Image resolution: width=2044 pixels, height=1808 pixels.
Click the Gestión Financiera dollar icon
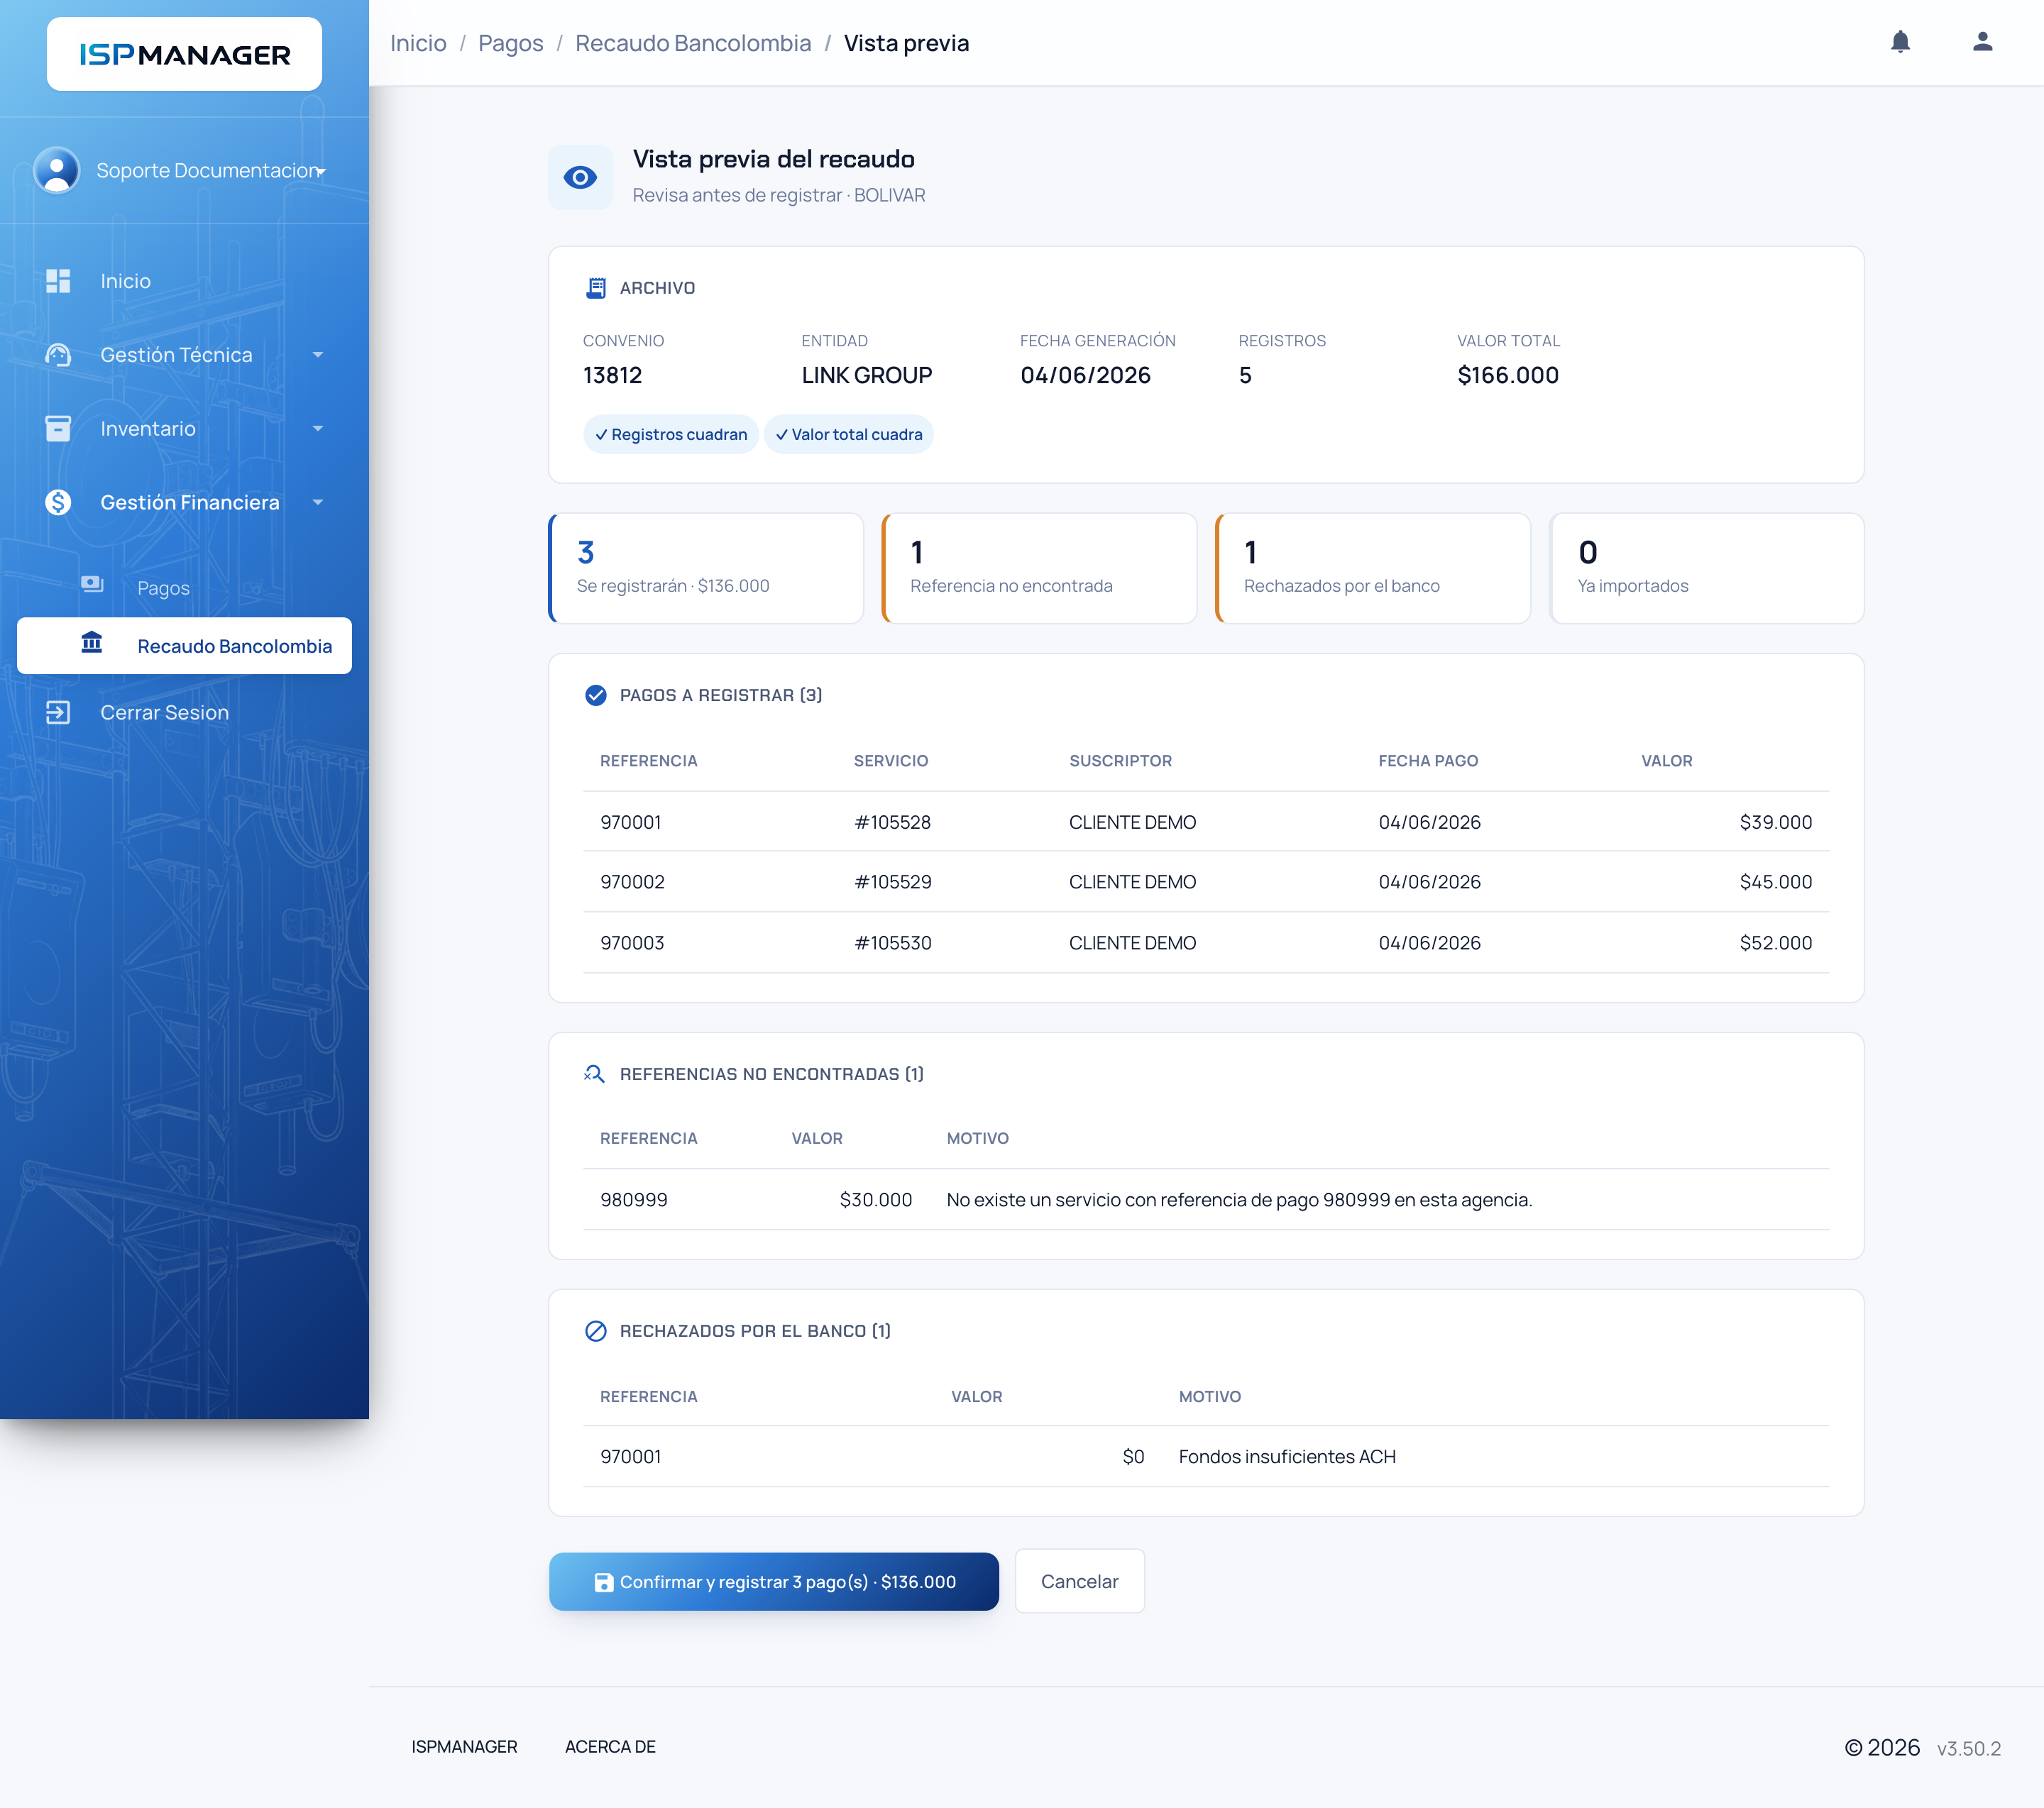tap(58, 502)
